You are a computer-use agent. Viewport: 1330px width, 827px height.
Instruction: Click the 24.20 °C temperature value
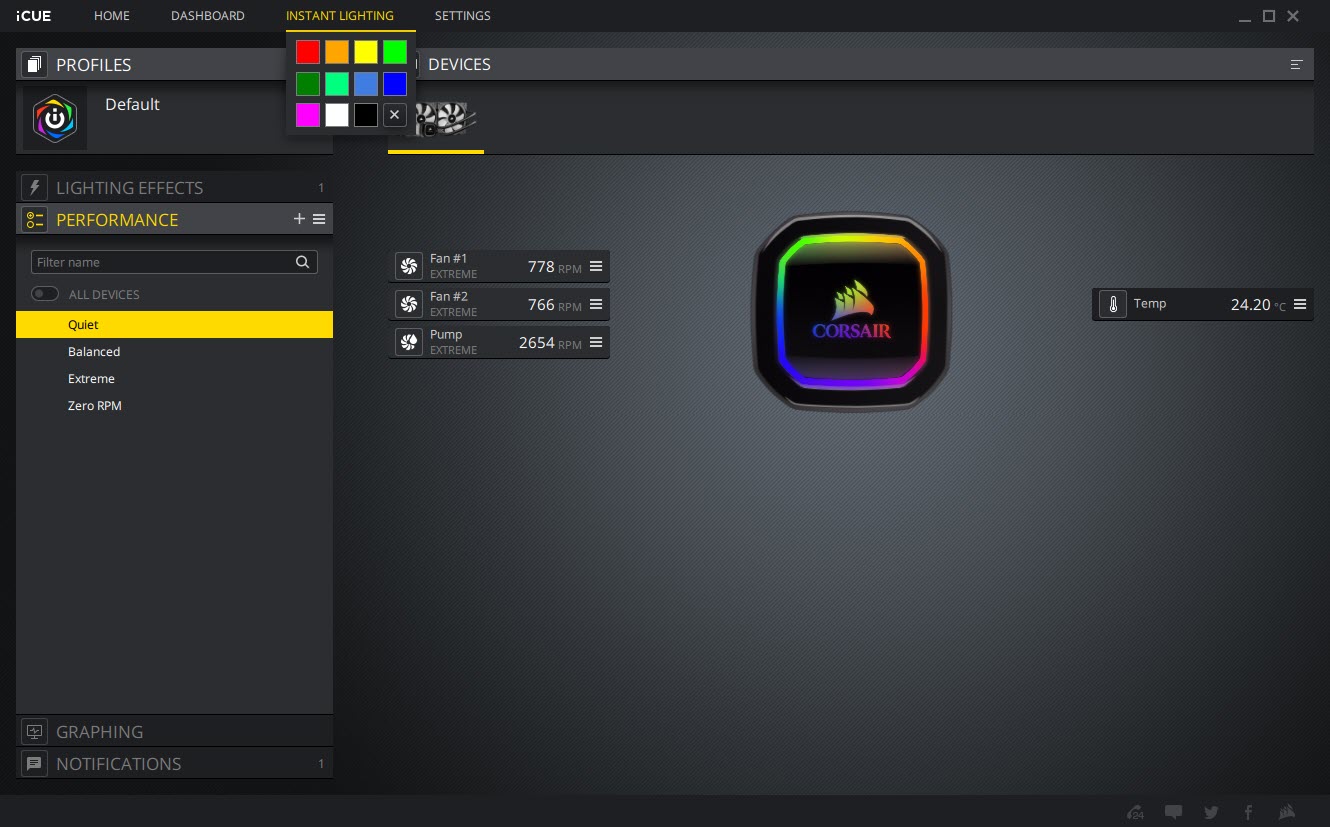[x=1258, y=305]
